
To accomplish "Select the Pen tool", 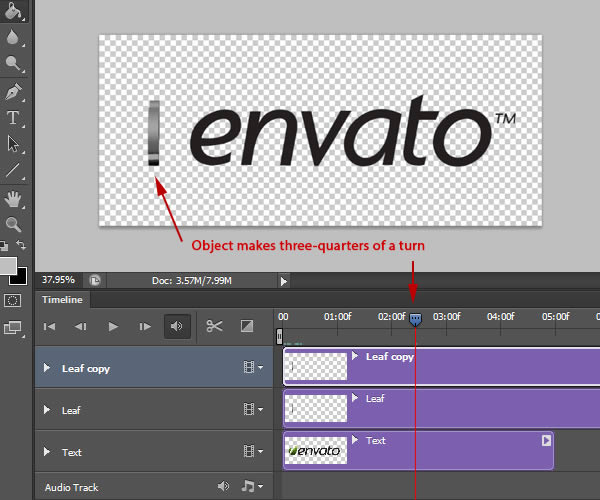I will pyautogui.click(x=13, y=92).
